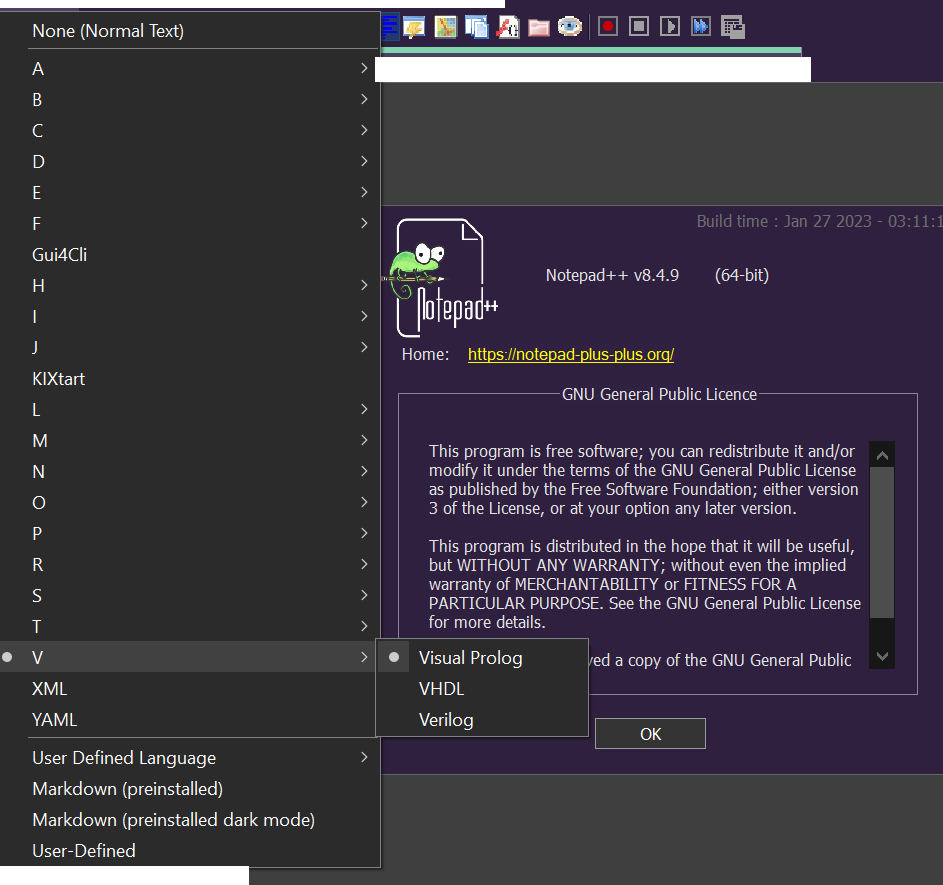Screen dimensions: 943x885
Task: Expand the A languages submenu
Action: pyautogui.click(x=190, y=69)
